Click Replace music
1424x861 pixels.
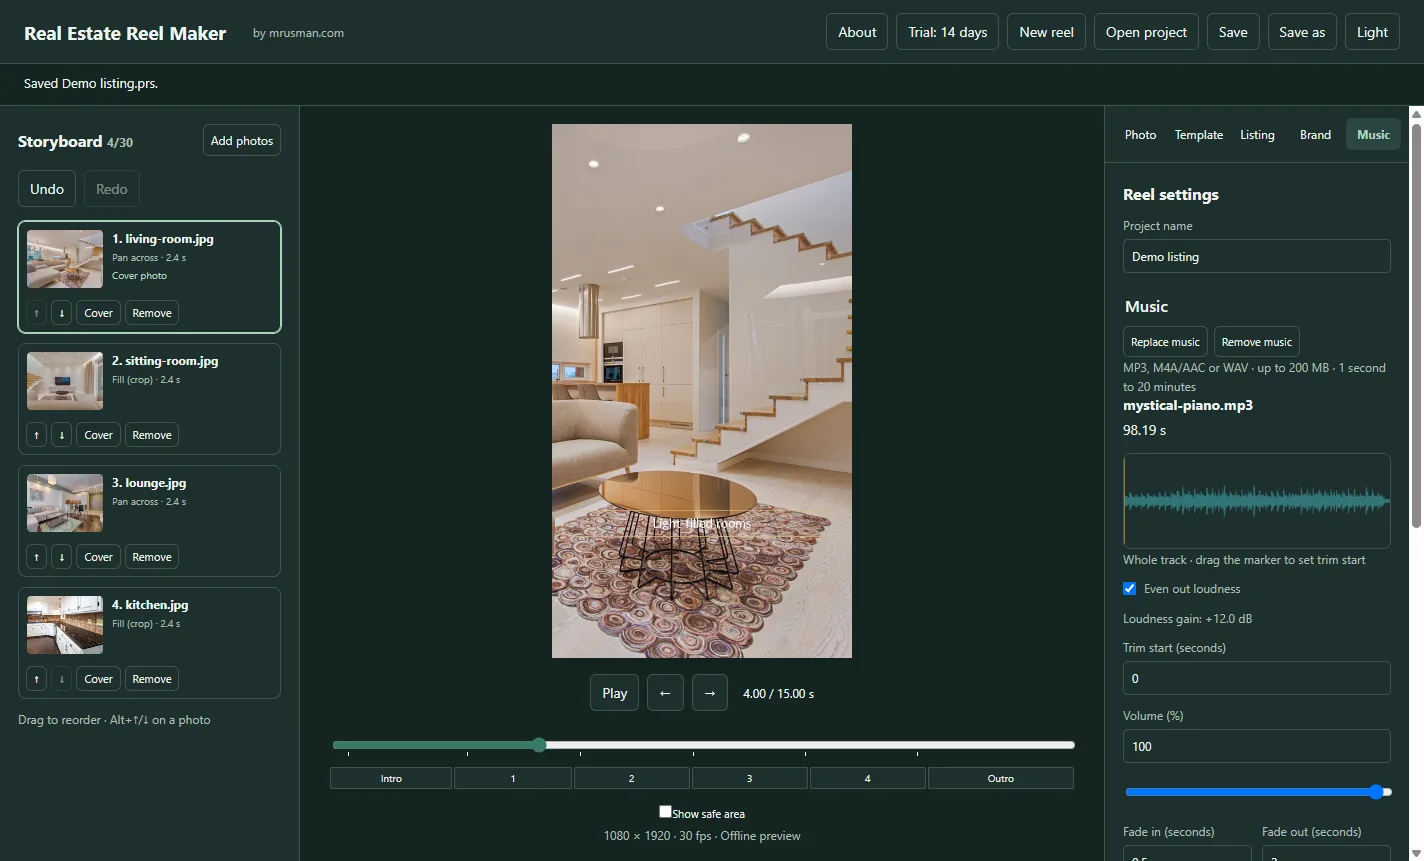tap(1165, 342)
